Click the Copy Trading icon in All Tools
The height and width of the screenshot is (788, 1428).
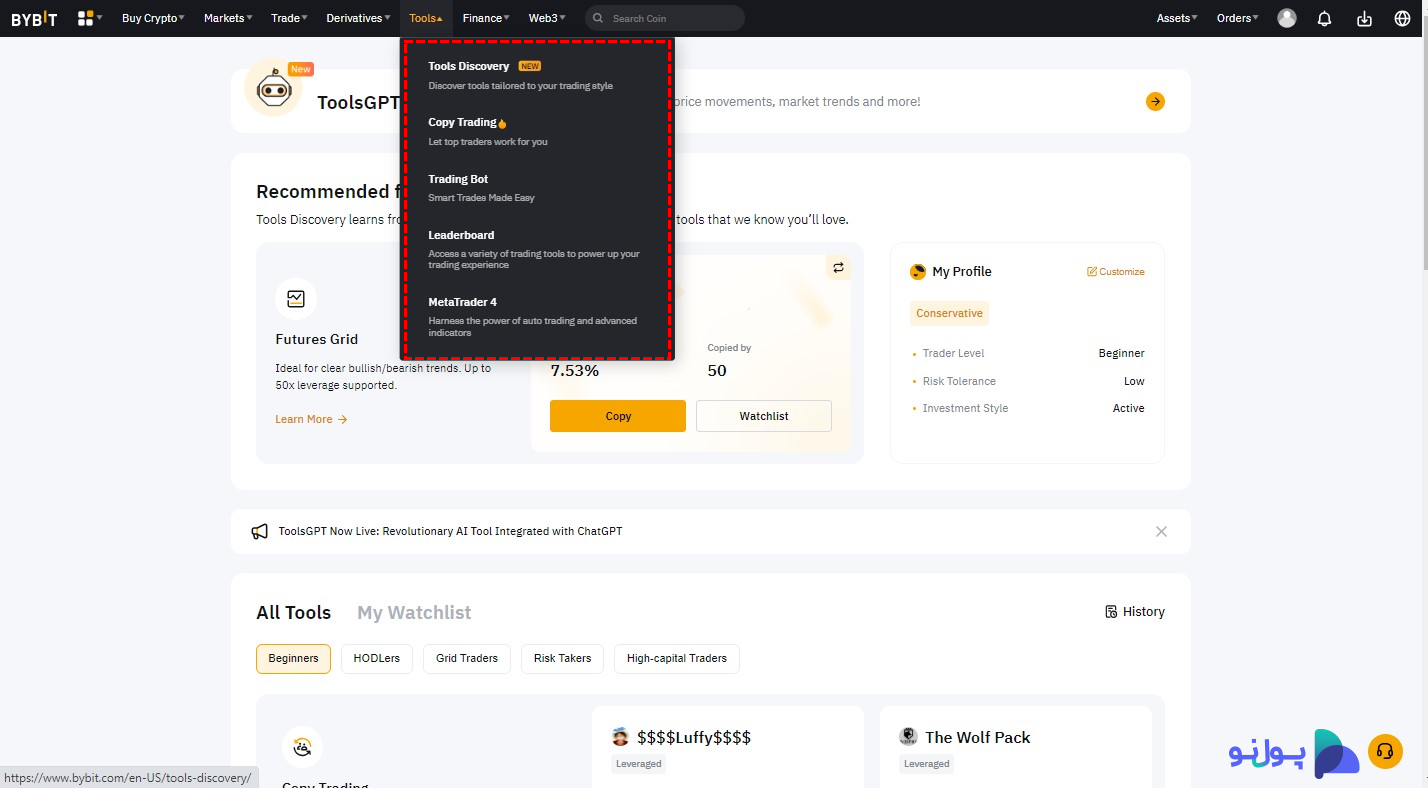coord(302,746)
